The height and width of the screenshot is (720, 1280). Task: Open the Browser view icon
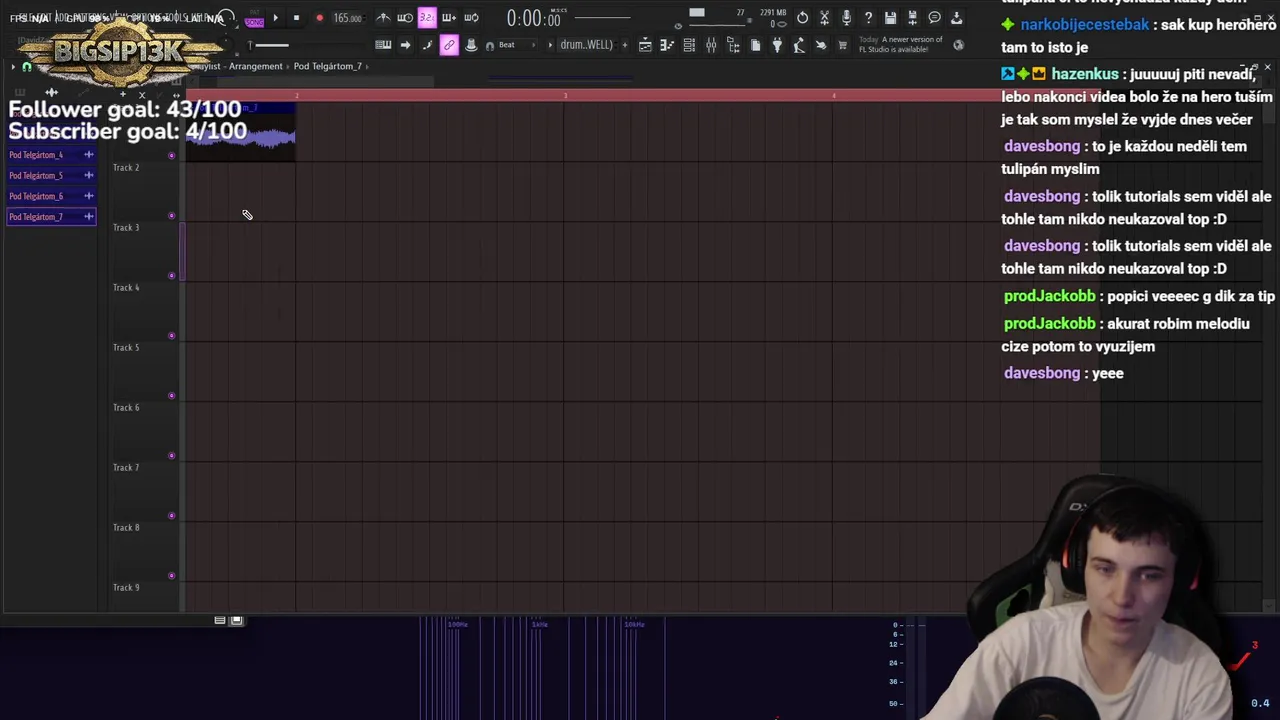pos(733,45)
